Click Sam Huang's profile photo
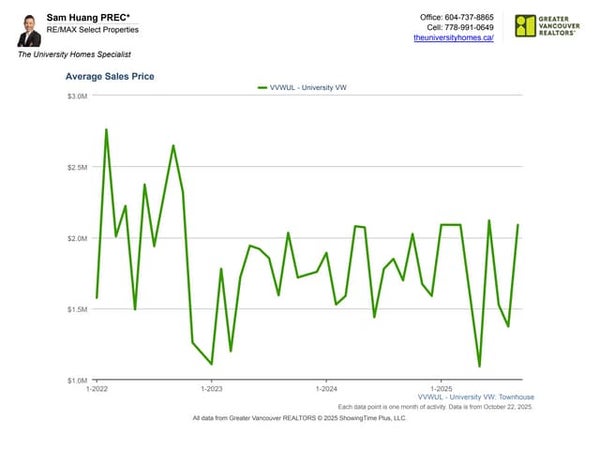 29,31
